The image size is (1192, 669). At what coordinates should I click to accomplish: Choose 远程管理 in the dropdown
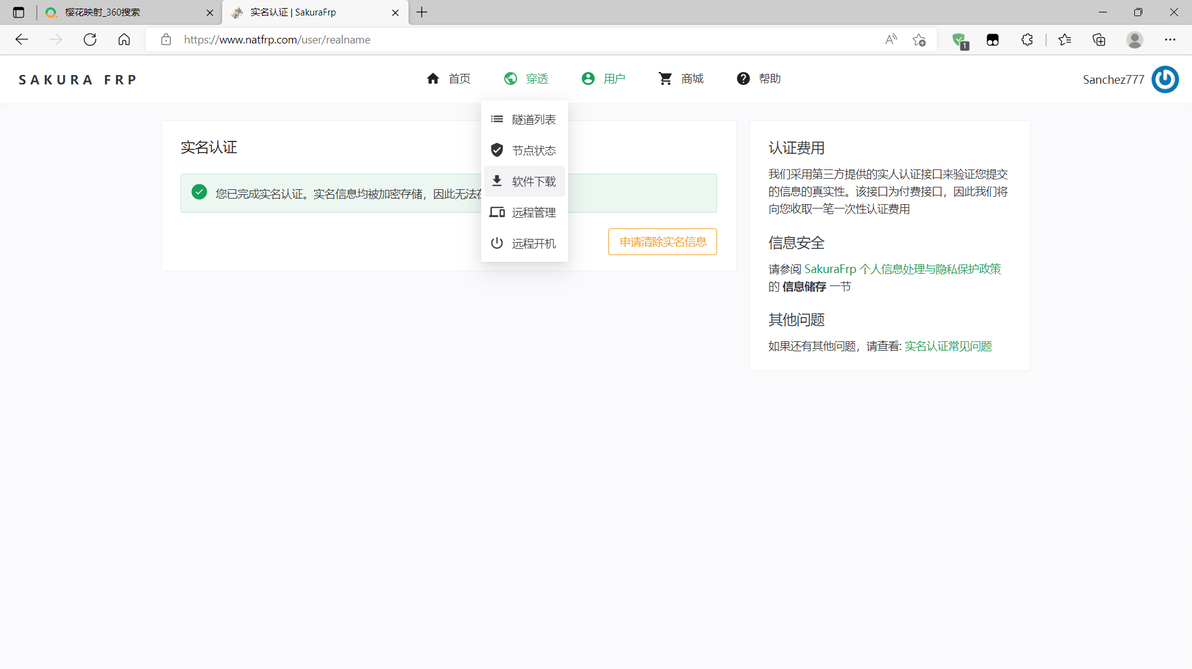pos(525,212)
